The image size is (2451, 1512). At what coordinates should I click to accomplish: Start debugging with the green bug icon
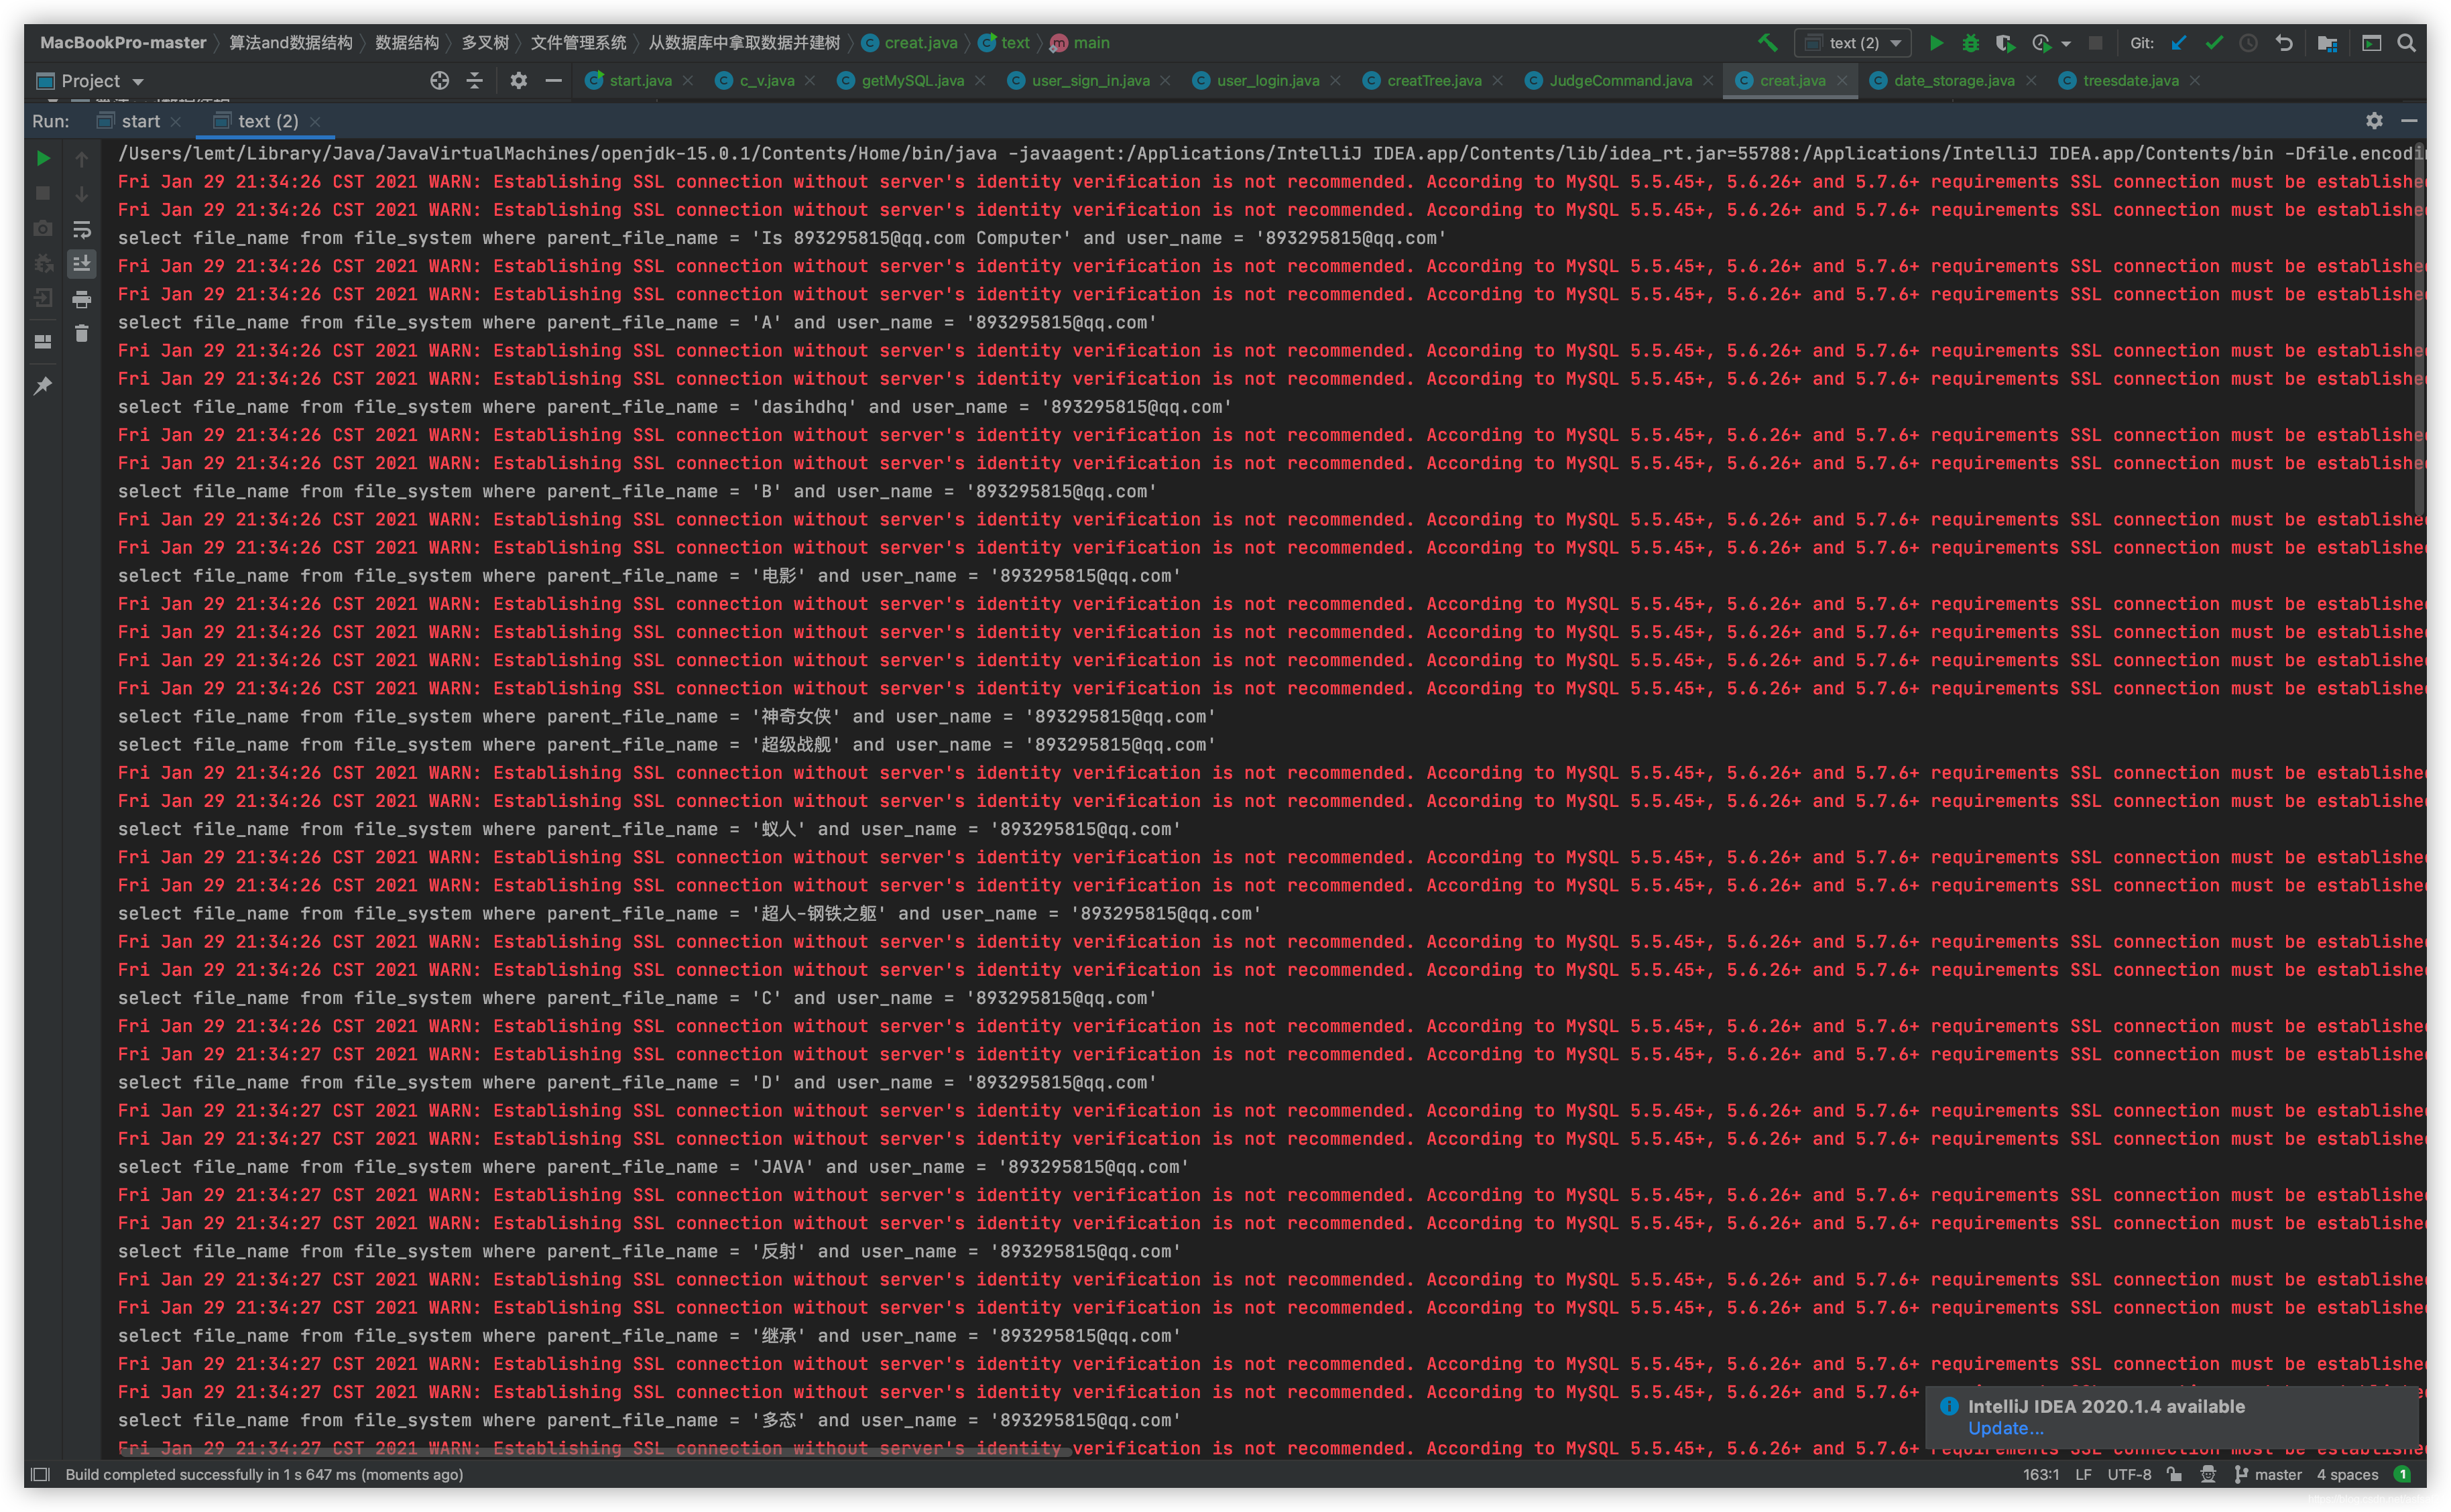pos(1970,43)
